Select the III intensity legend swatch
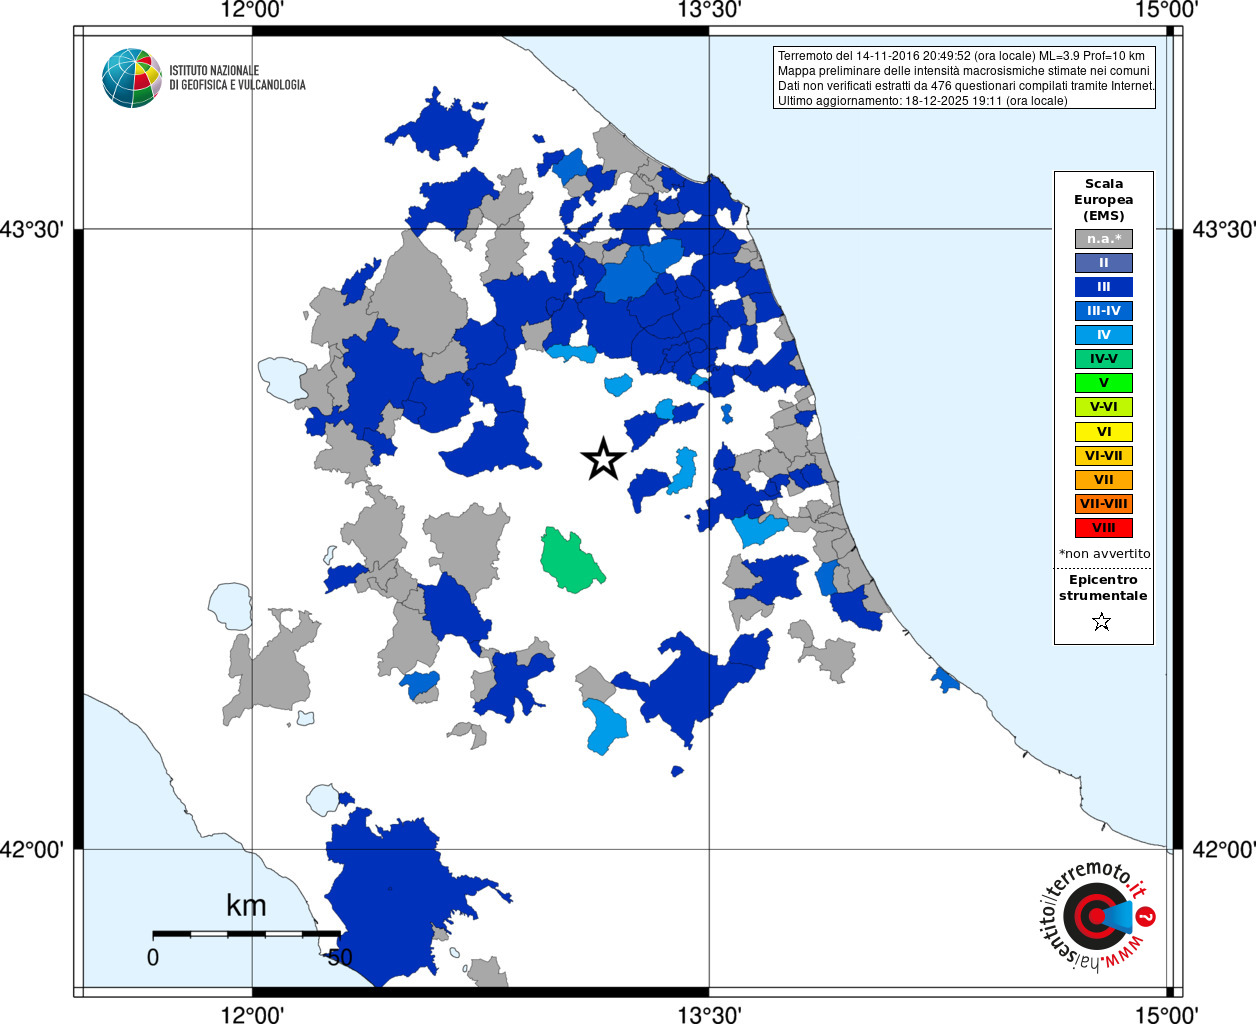The height and width of the screenshot is (1024, 1256). 1104,287
